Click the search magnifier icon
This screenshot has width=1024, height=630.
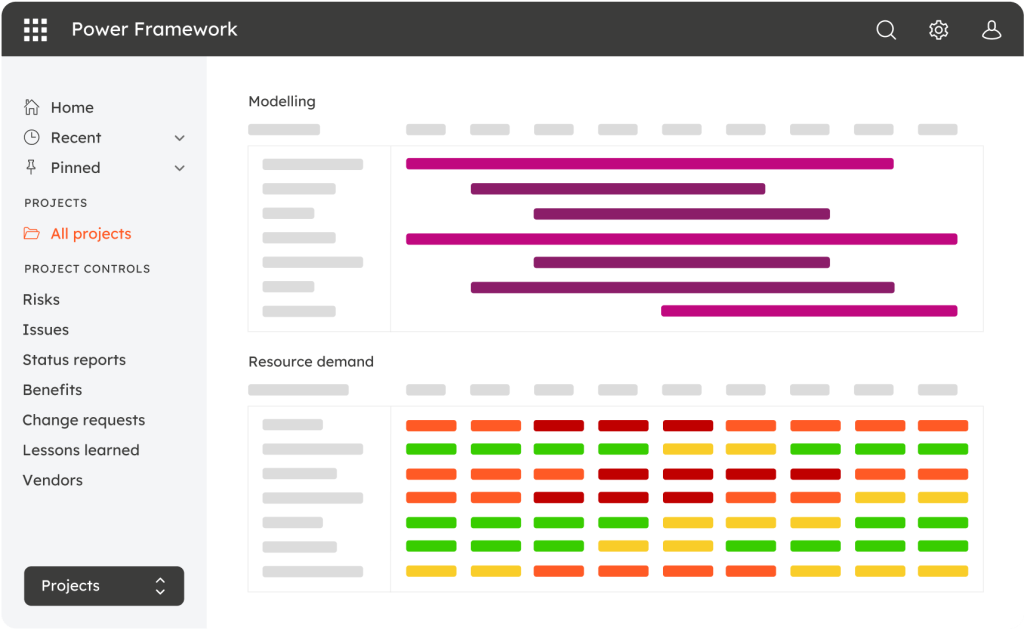pyautogui.click(x=886, y=30)
